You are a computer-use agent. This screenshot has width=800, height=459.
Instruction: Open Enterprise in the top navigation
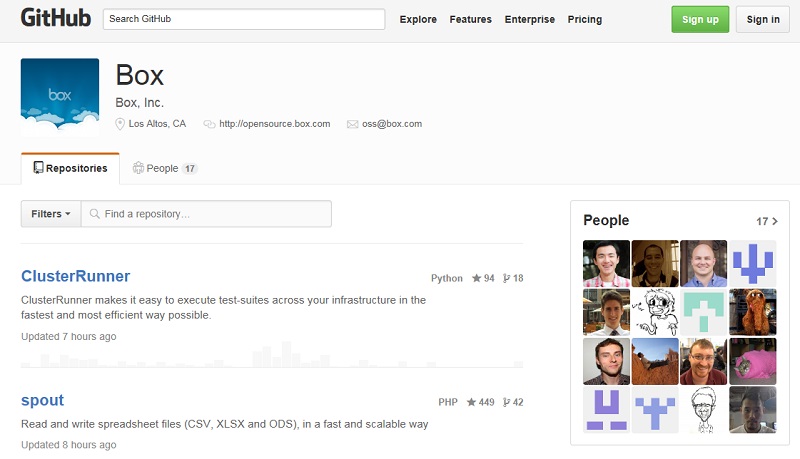click(530, 19)
